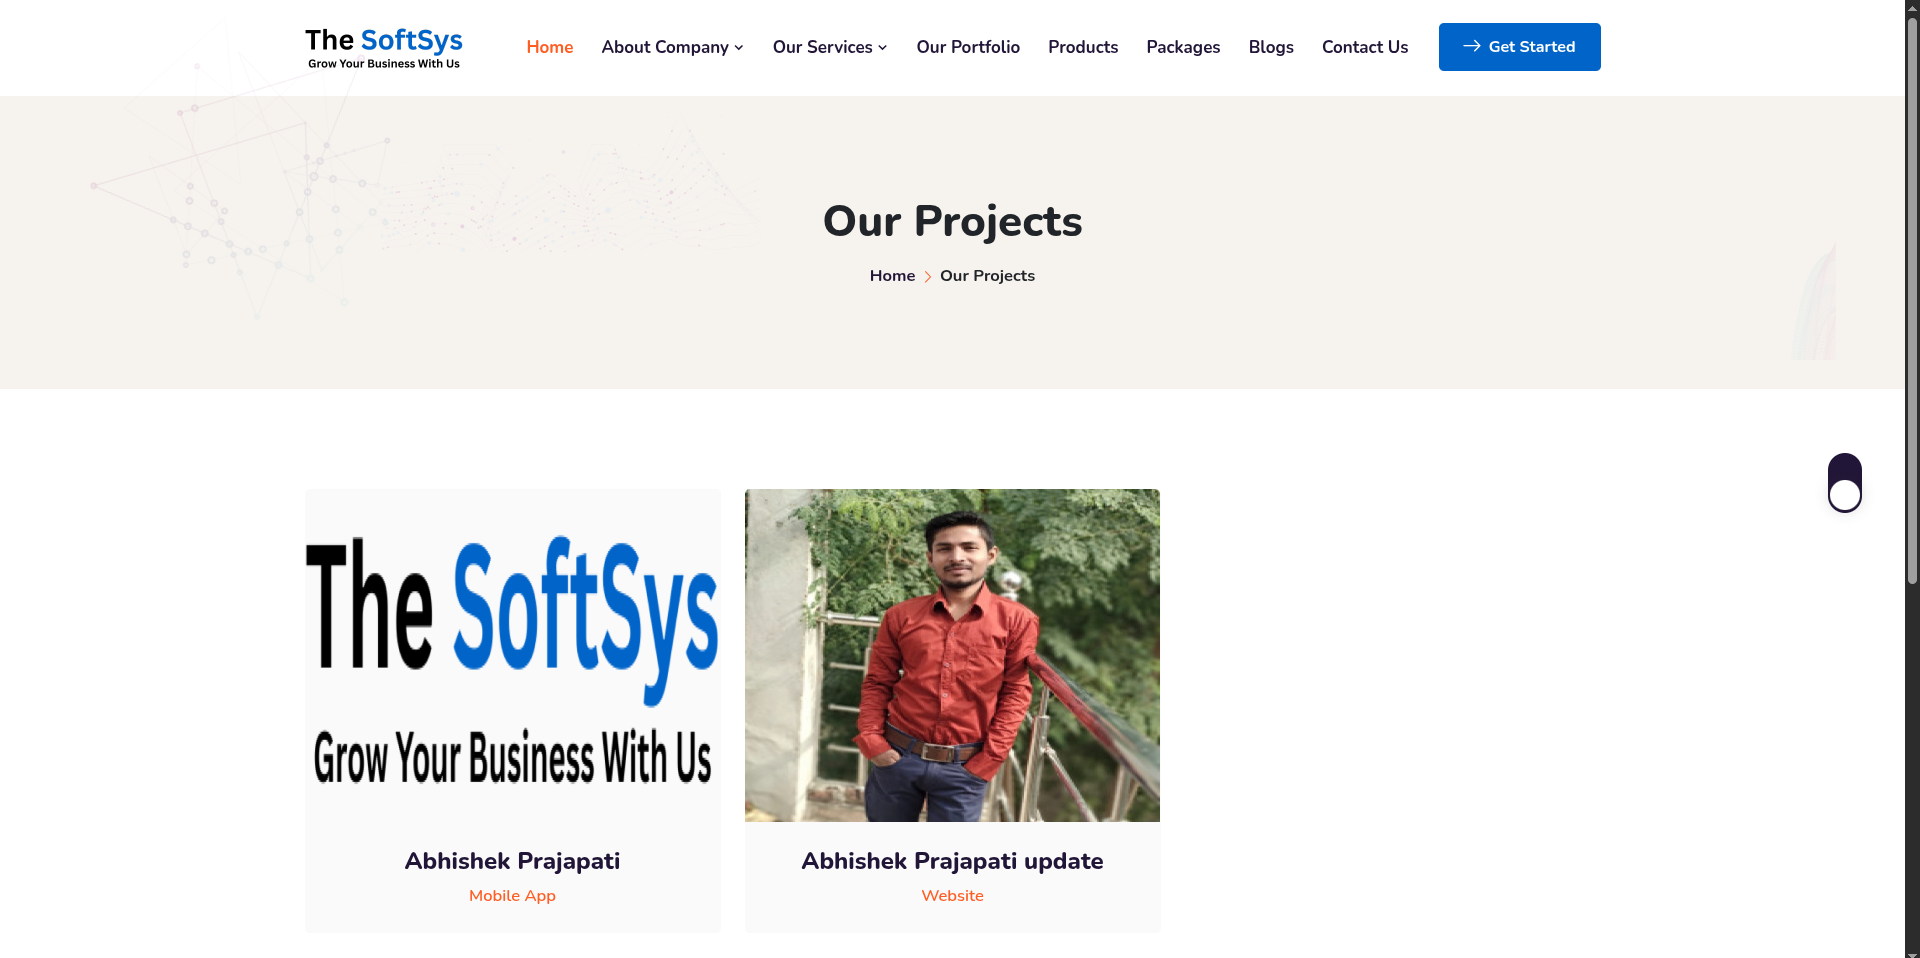Click the Get Started button
This screenshot has width=1920, height=958.
[1519, 47]
